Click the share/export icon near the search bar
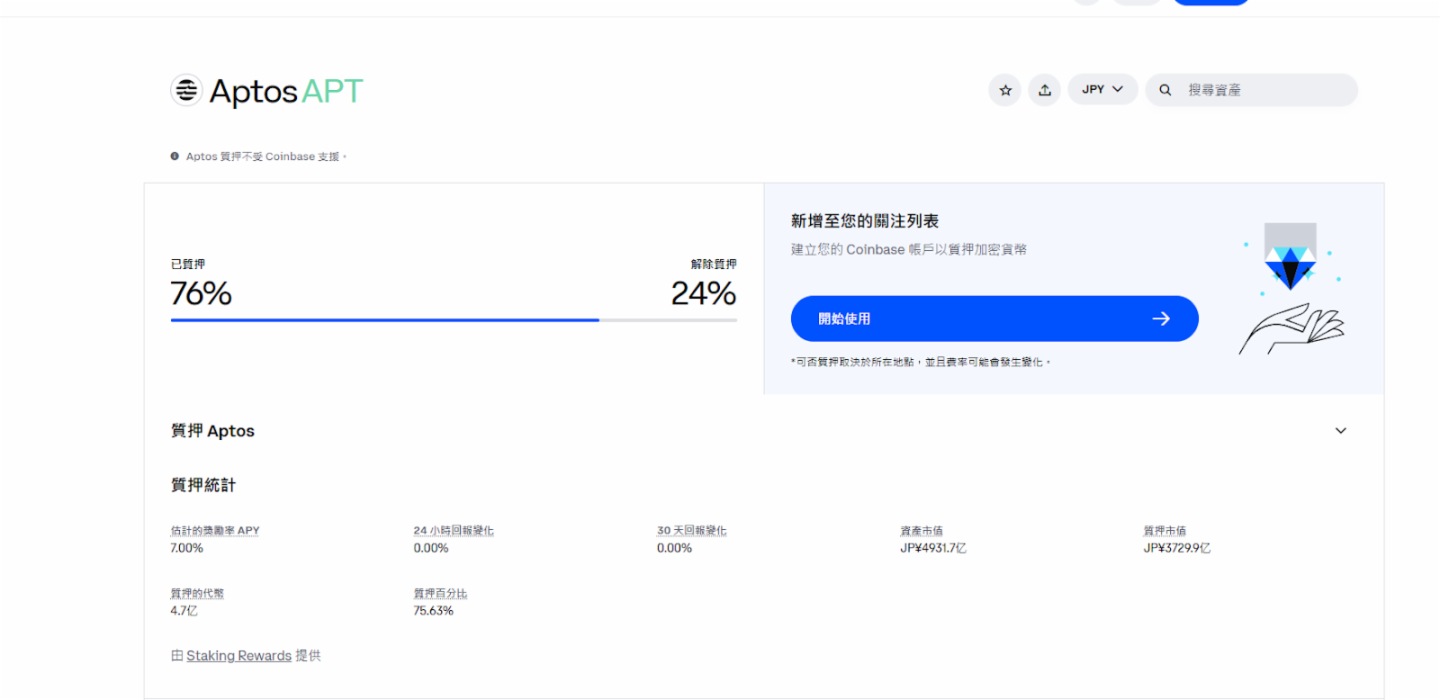The width and height of the screenshot is (1440, 700). coord(1045,89)
